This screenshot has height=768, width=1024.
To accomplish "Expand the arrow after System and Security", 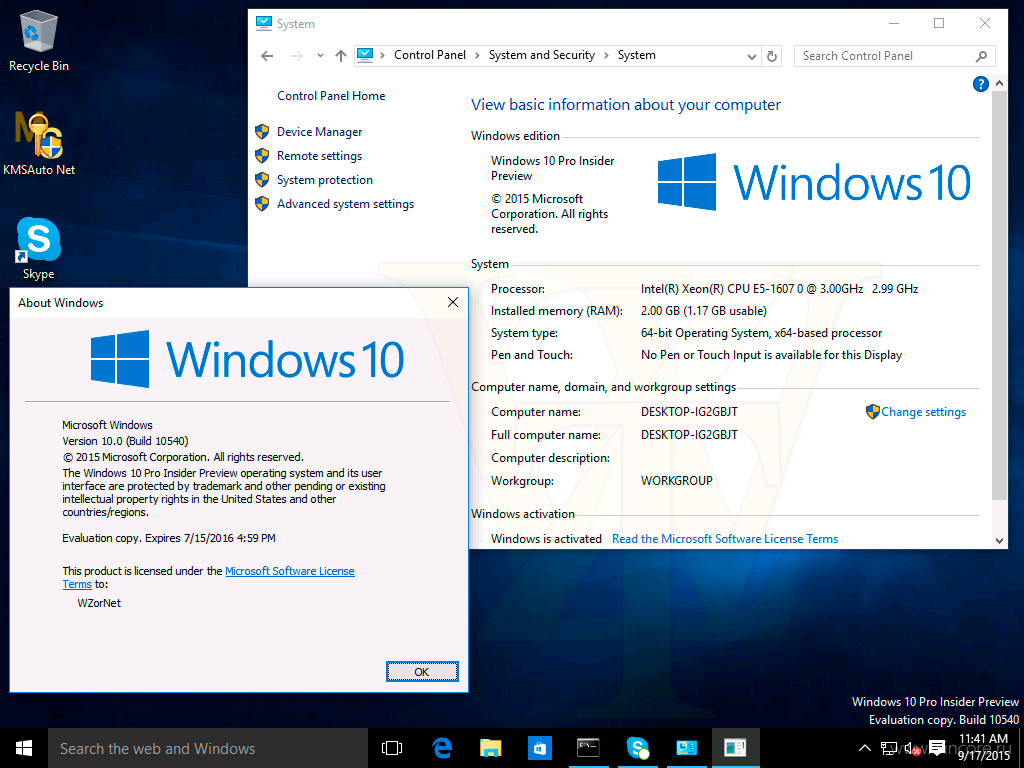I will [606, 56].
